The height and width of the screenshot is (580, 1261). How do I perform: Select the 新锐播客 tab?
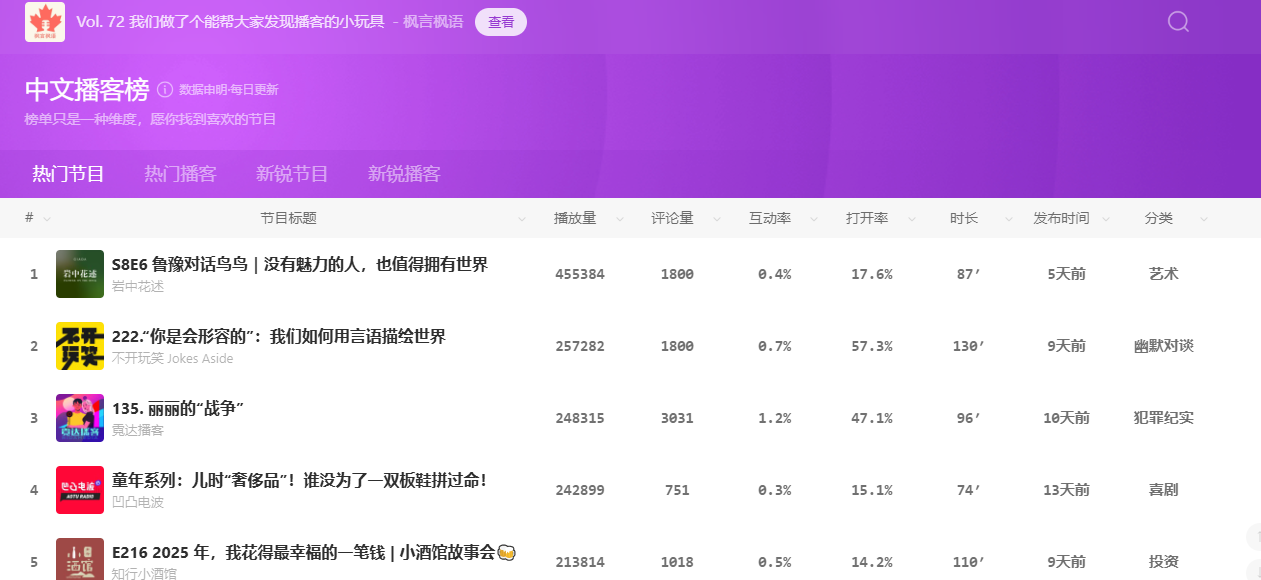(x=404, y=174)
